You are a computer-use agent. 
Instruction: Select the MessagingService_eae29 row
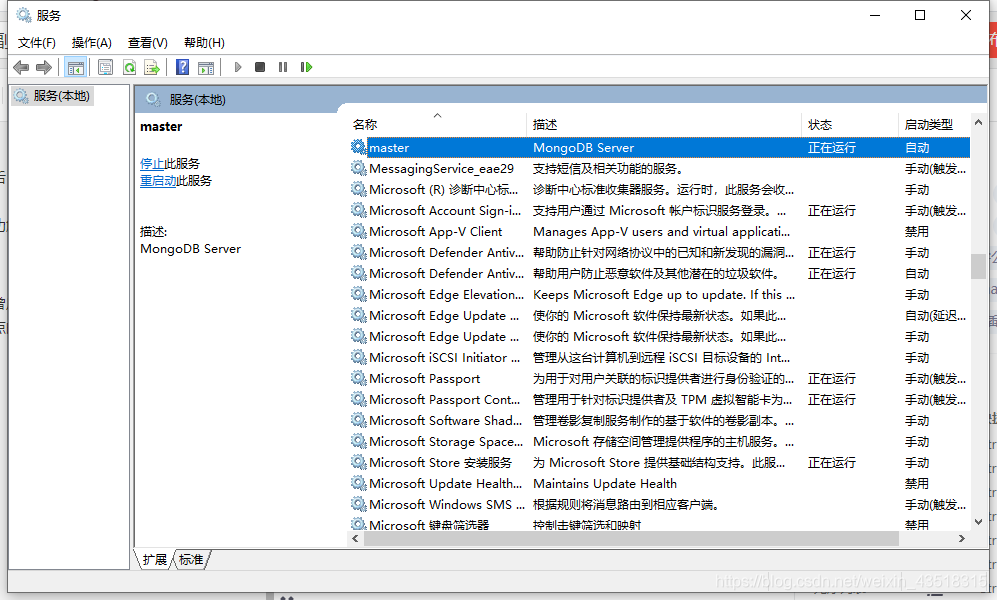(x=660, y=168)
